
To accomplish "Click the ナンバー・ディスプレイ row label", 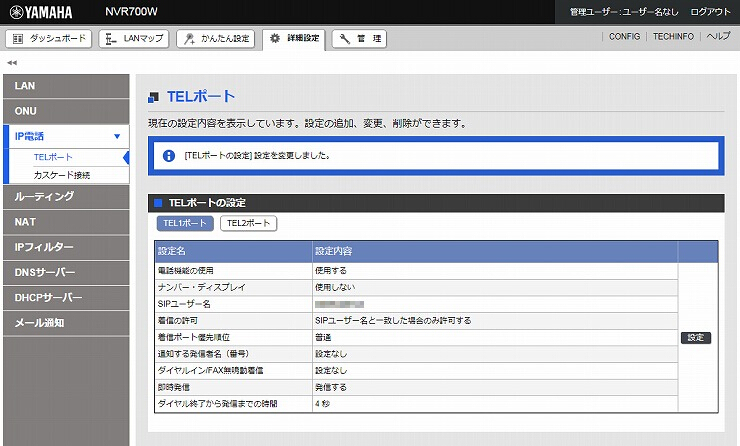I will point(202,287).
